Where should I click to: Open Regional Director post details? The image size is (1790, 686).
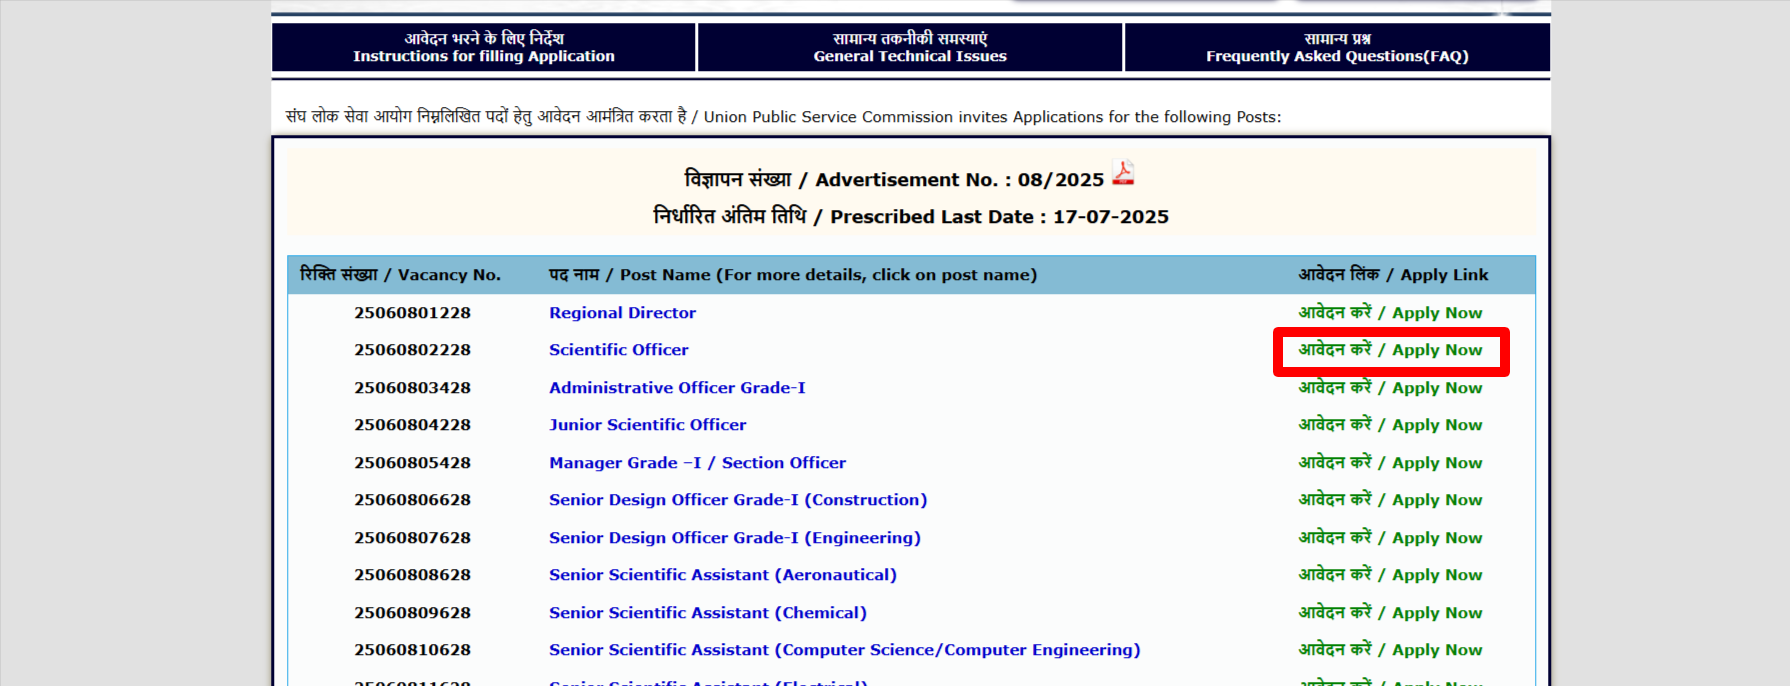622,313
